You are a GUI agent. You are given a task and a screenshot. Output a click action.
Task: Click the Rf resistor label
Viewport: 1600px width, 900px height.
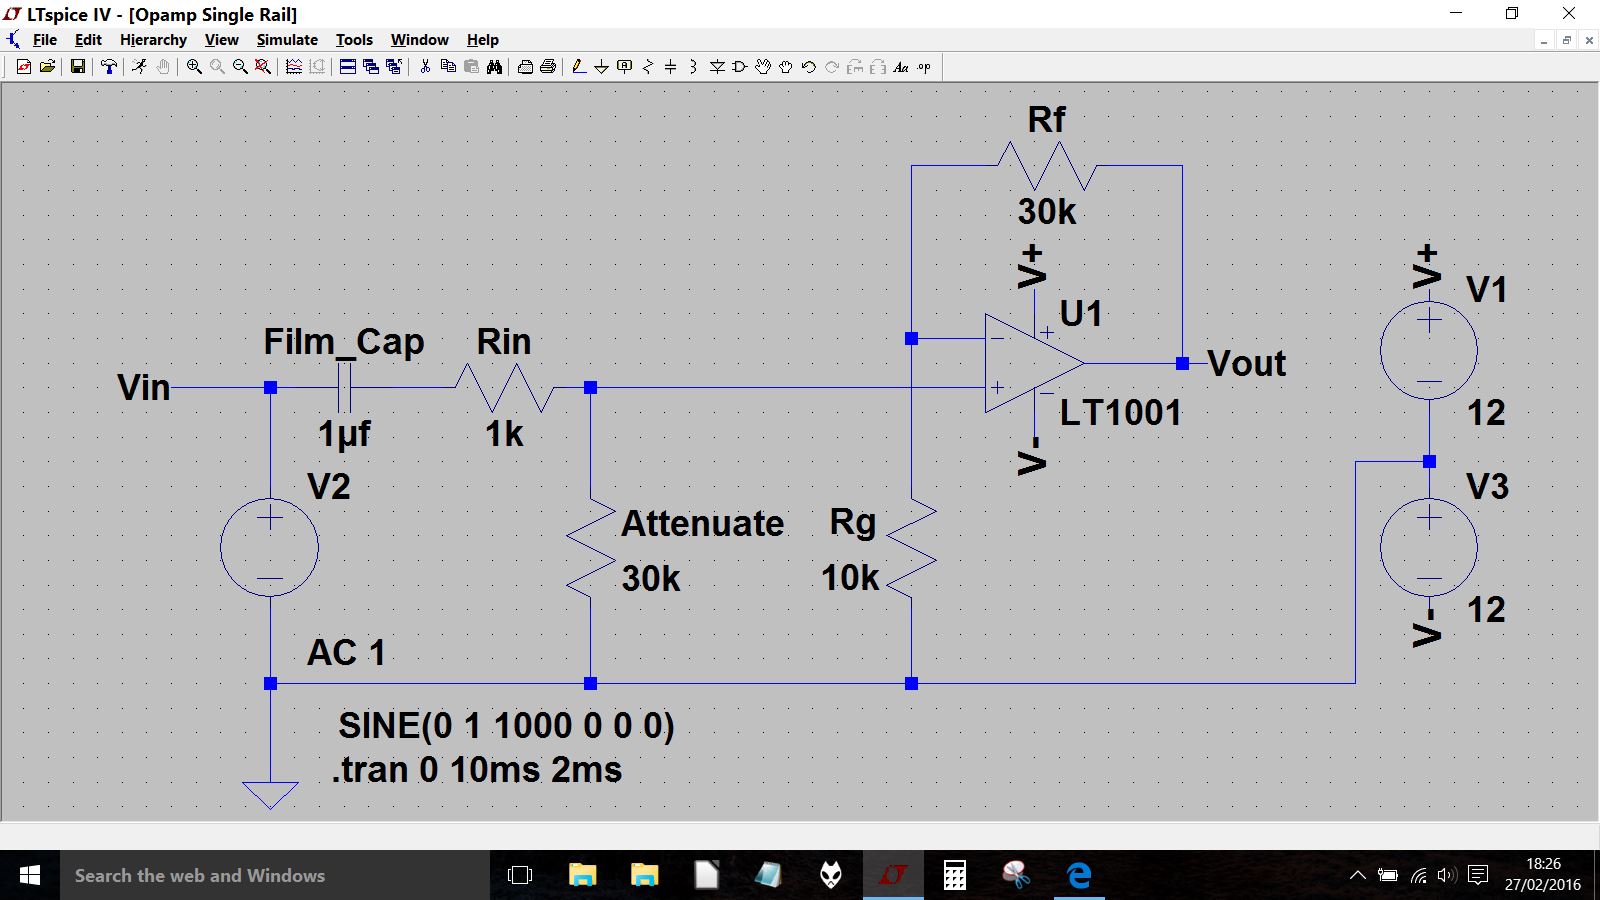tap(1047, 120)
